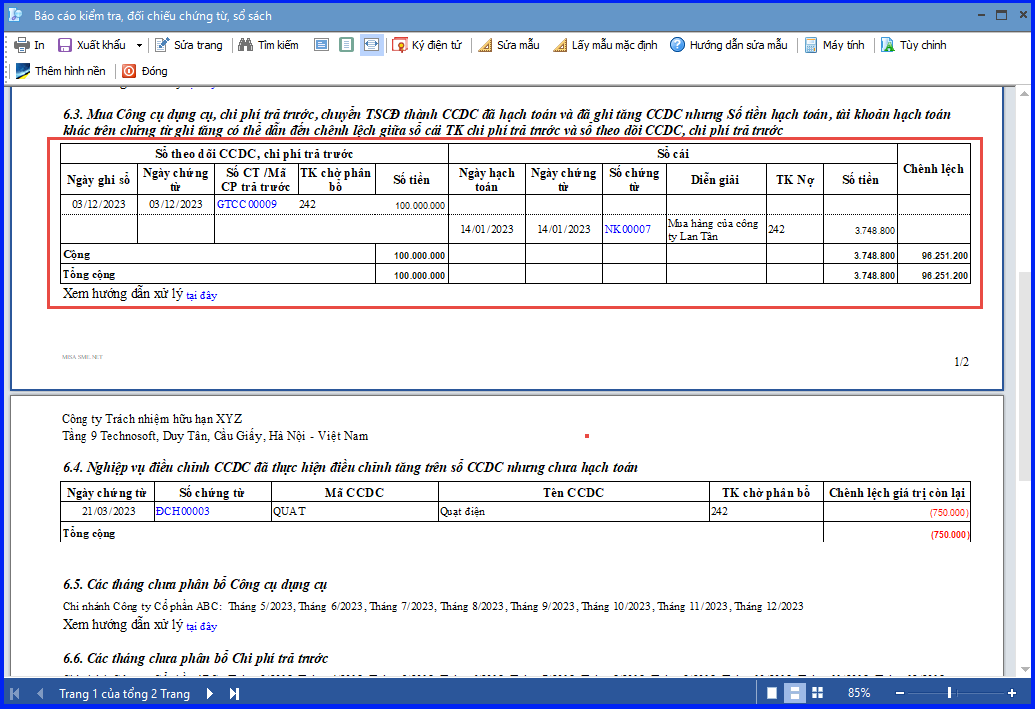Select the fit-width page view icon
1035x709 pixels.
click(321, 45)
